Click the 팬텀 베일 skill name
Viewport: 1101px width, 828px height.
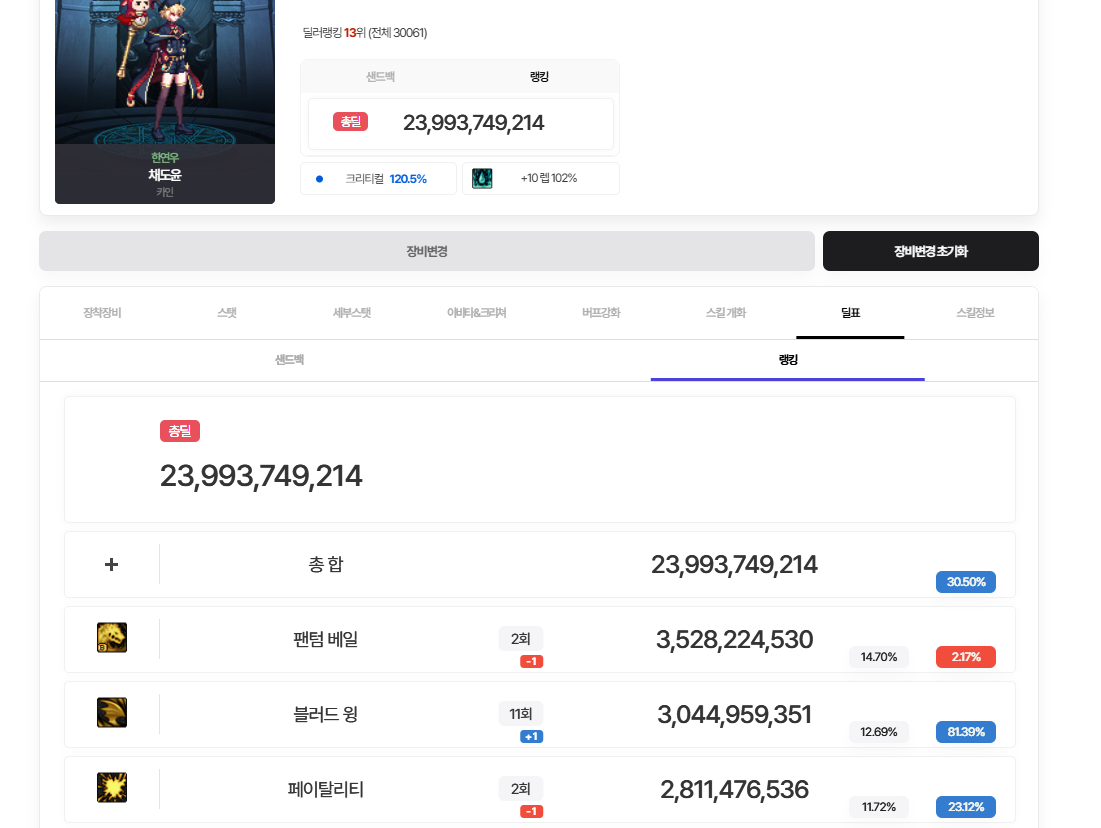[326, 639]
